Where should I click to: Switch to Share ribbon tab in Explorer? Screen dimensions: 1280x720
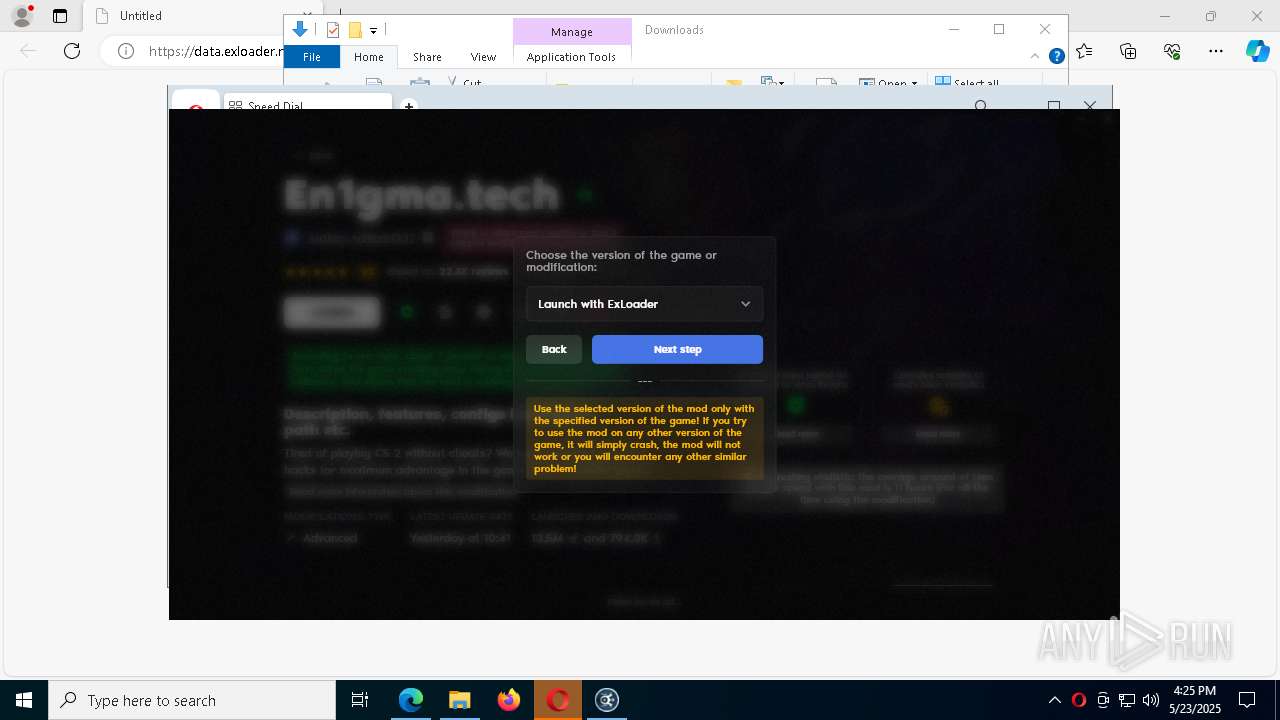click(427, 57)
